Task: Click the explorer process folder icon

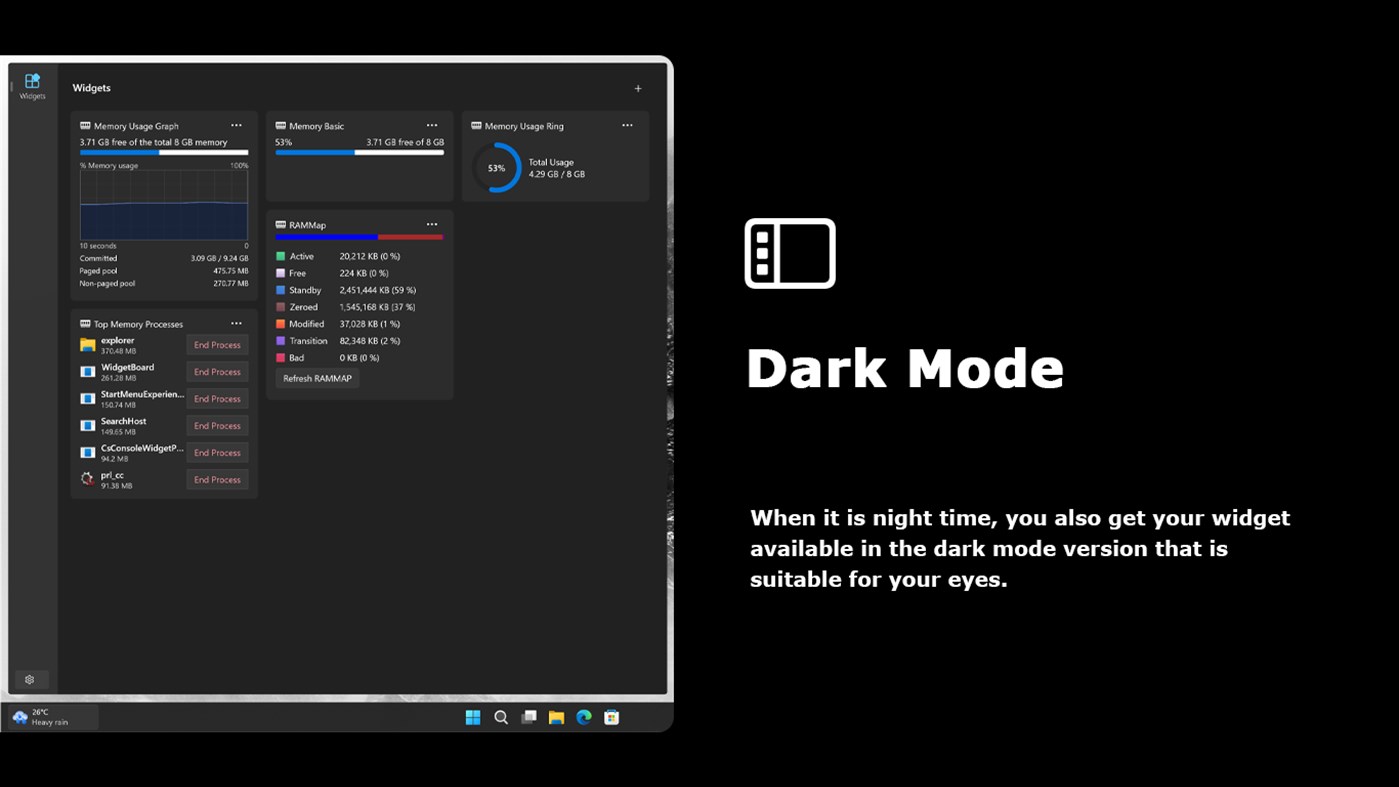Action: (x=87, y=344)
